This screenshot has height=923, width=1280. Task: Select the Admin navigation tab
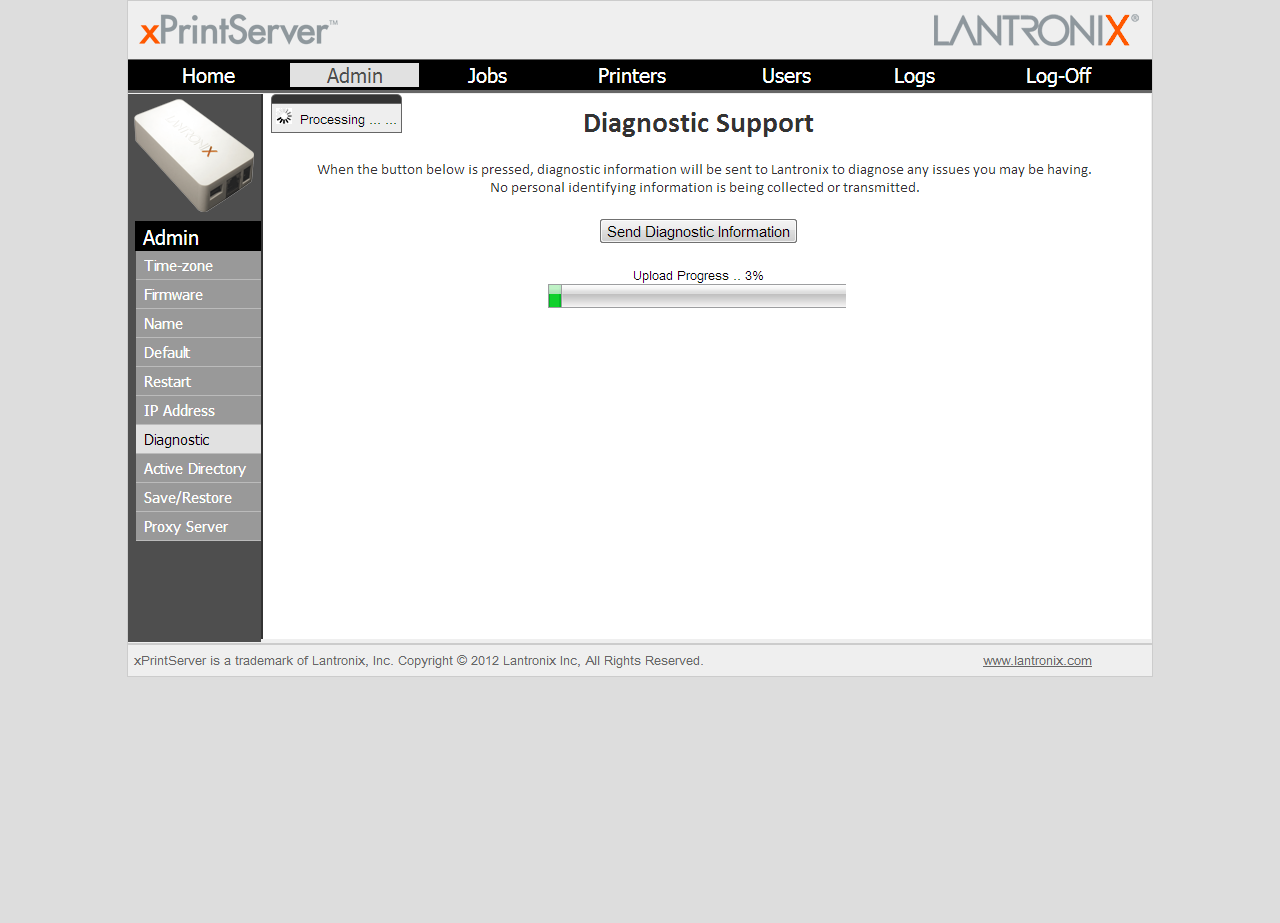pyautogui.click(x=354, y=76)
